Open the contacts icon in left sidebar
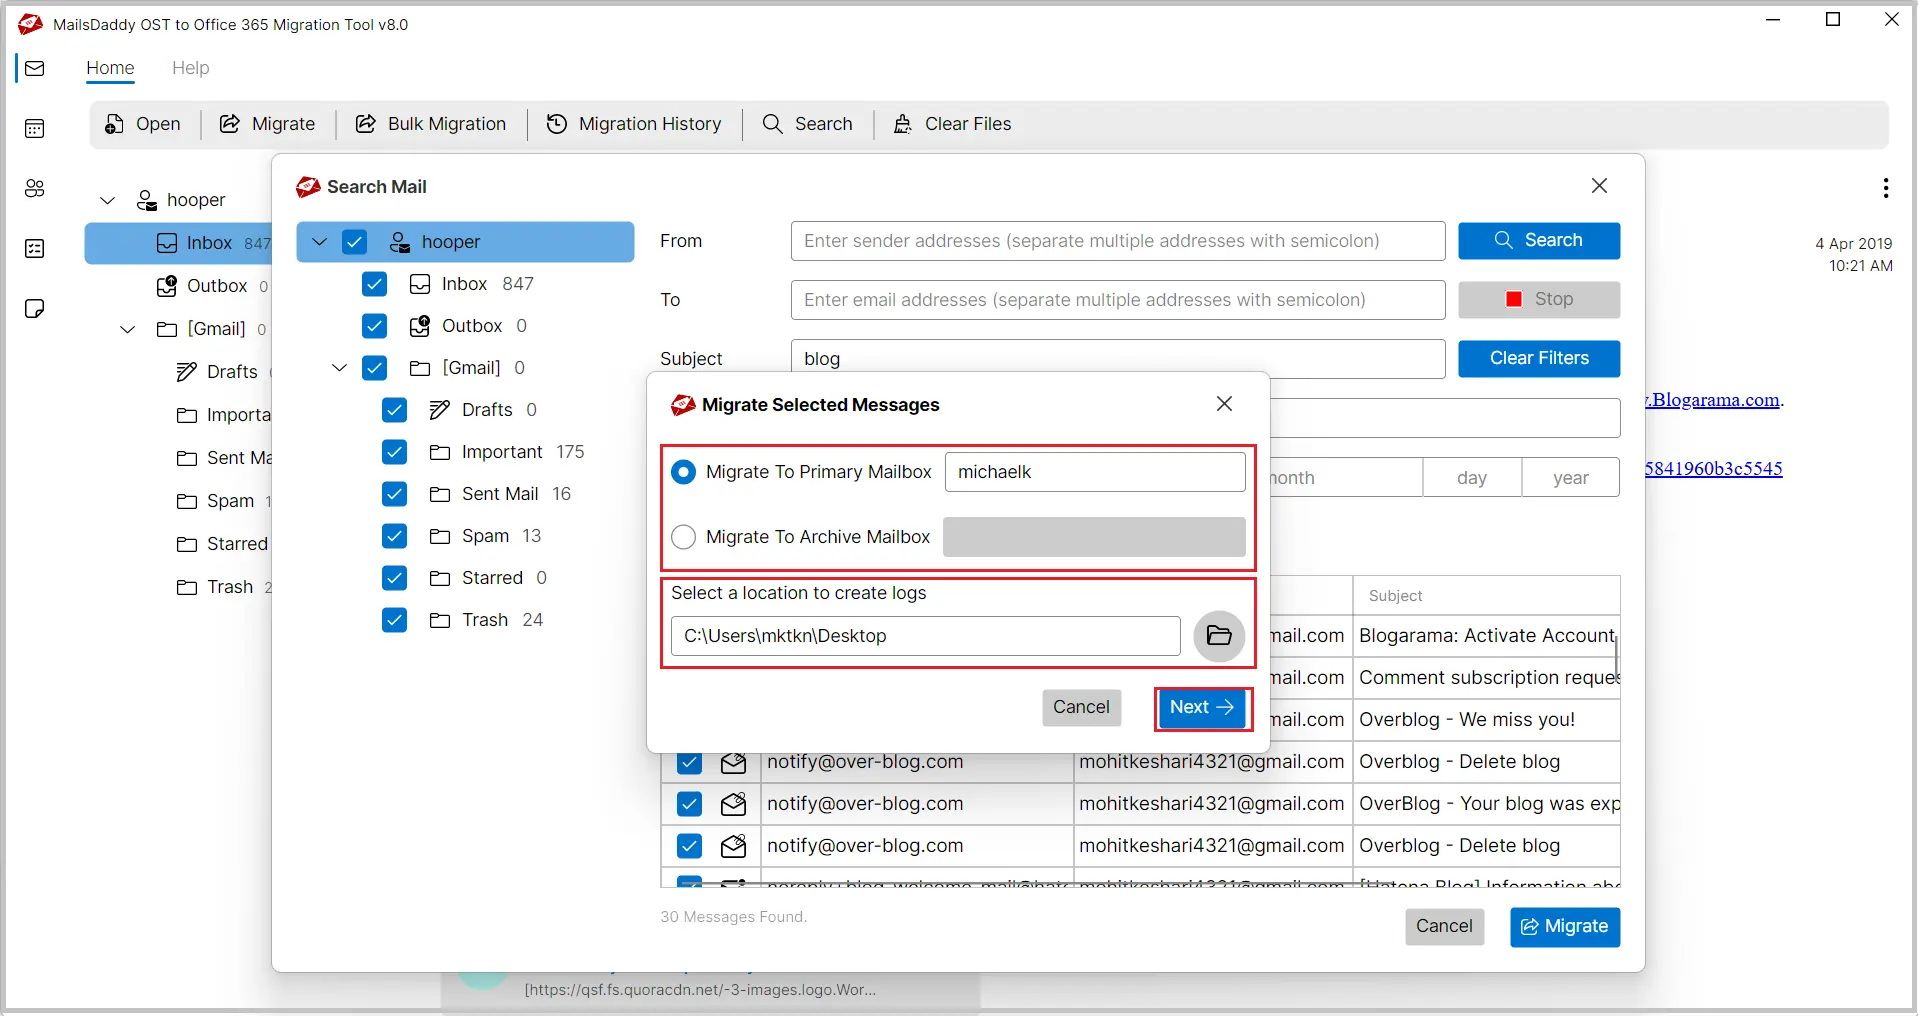 [35, 188]
